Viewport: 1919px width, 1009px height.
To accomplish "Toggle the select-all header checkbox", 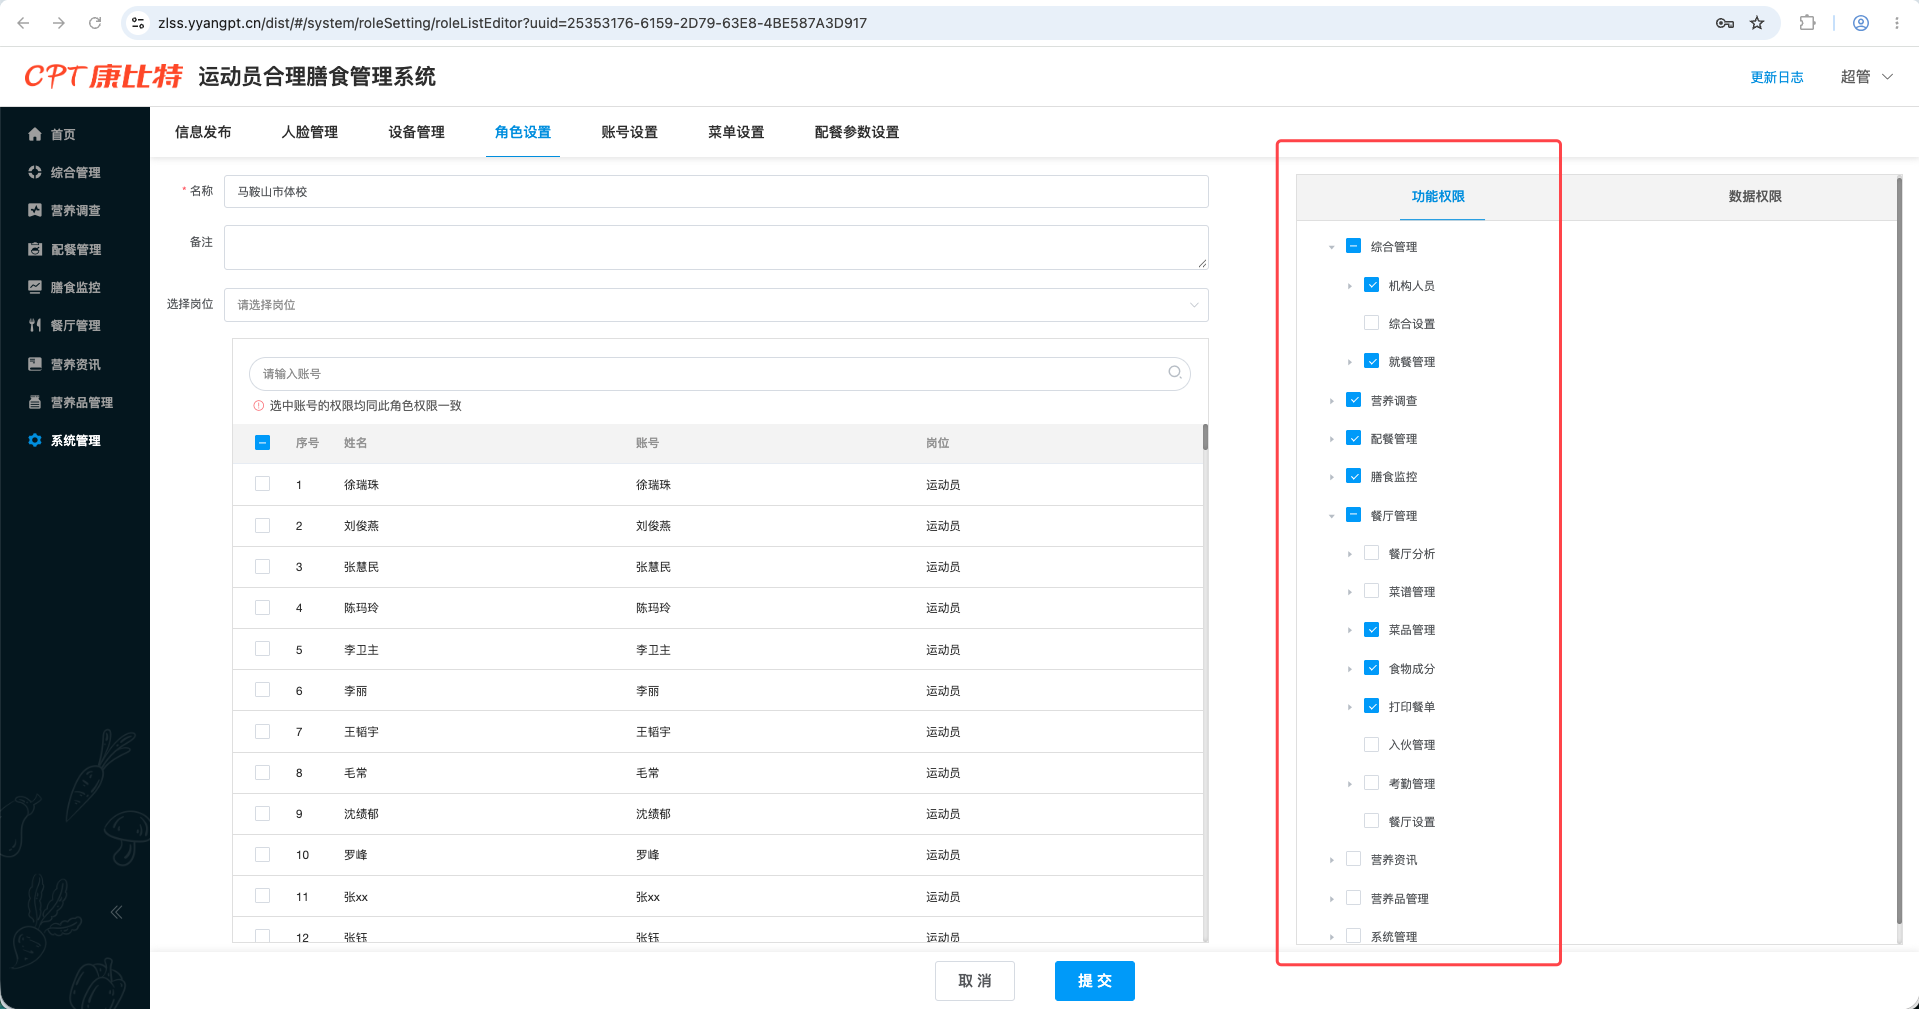I will (262, 442).
